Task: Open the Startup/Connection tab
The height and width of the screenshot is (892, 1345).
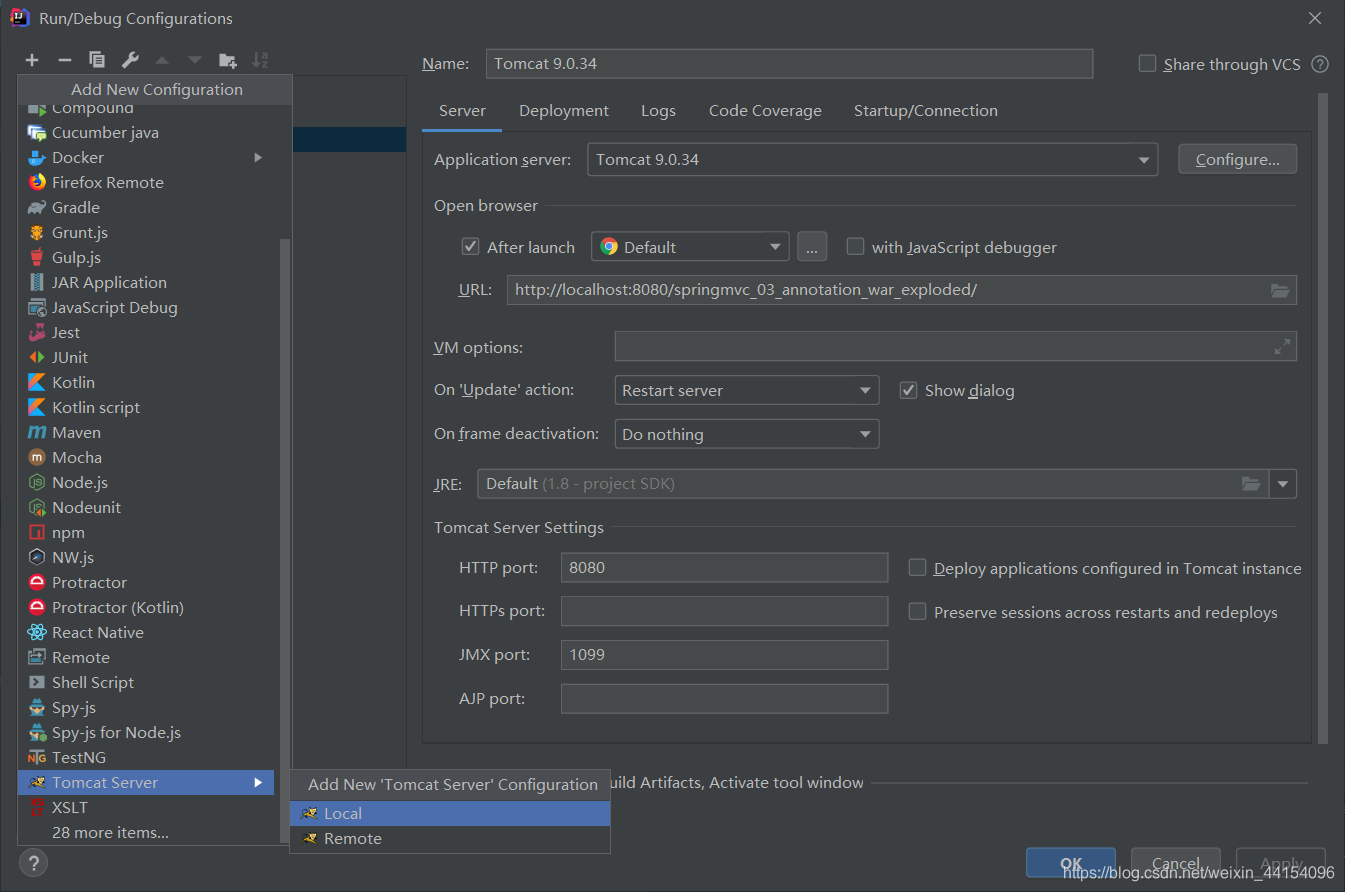Action: 926,111
